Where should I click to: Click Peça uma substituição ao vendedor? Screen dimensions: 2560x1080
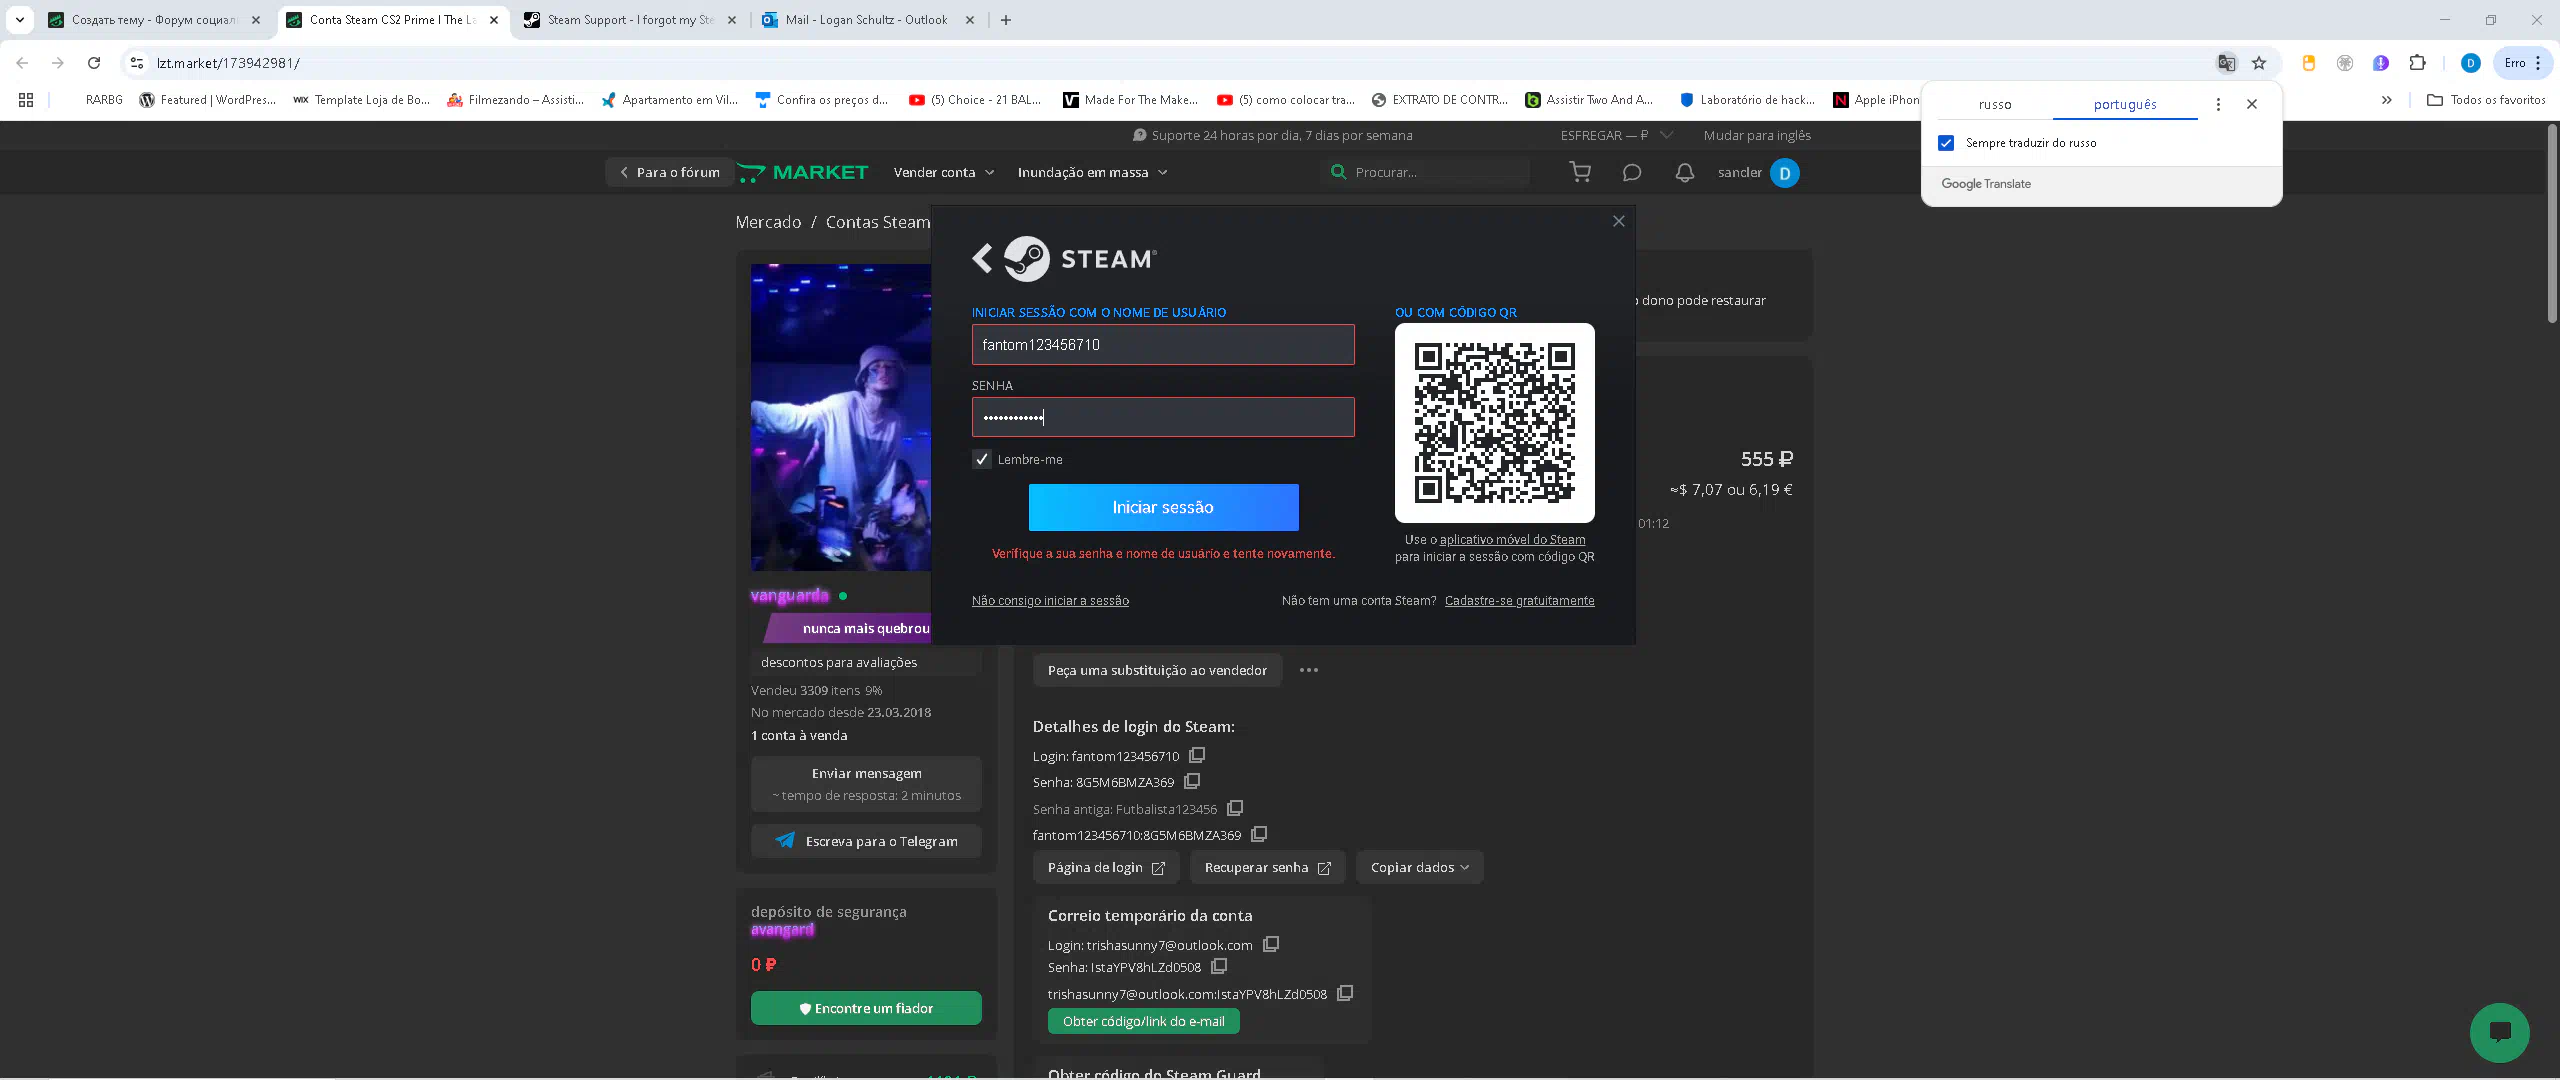[1157, 670]
